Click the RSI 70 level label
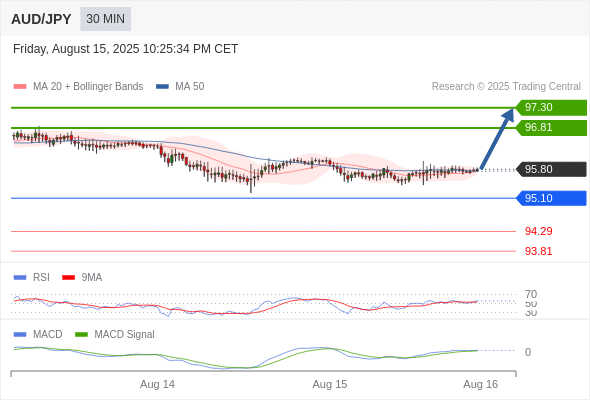 click(x=531, y=294)
